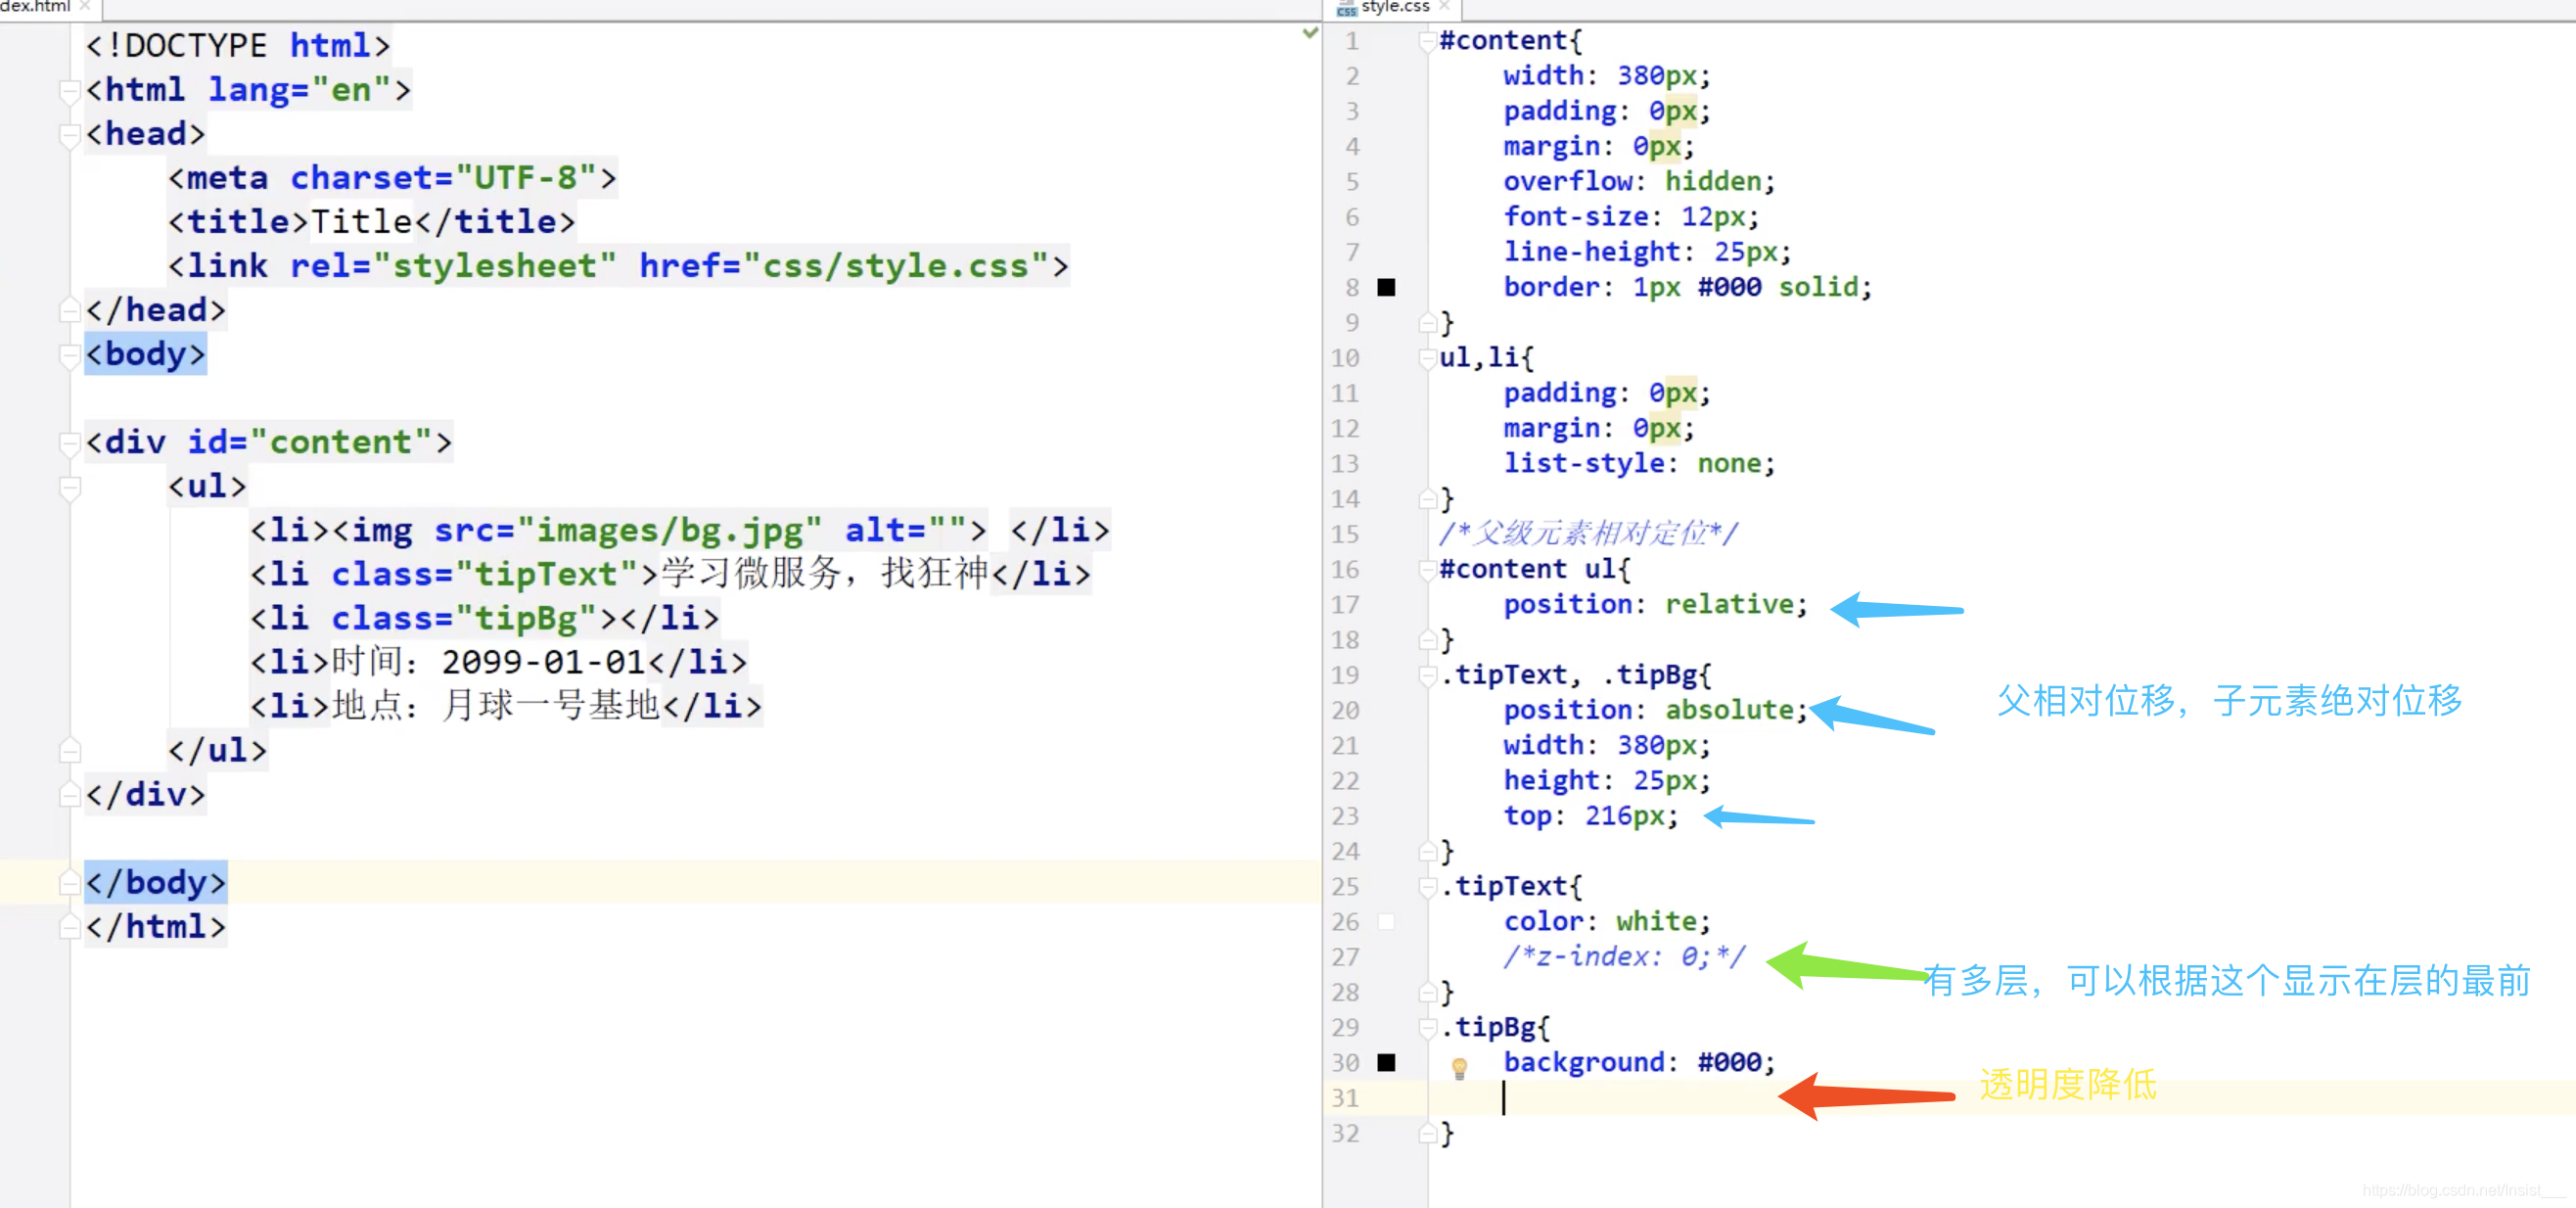Click the commented '/*z-index: 0;*/' line

[x=1624, y=956]
